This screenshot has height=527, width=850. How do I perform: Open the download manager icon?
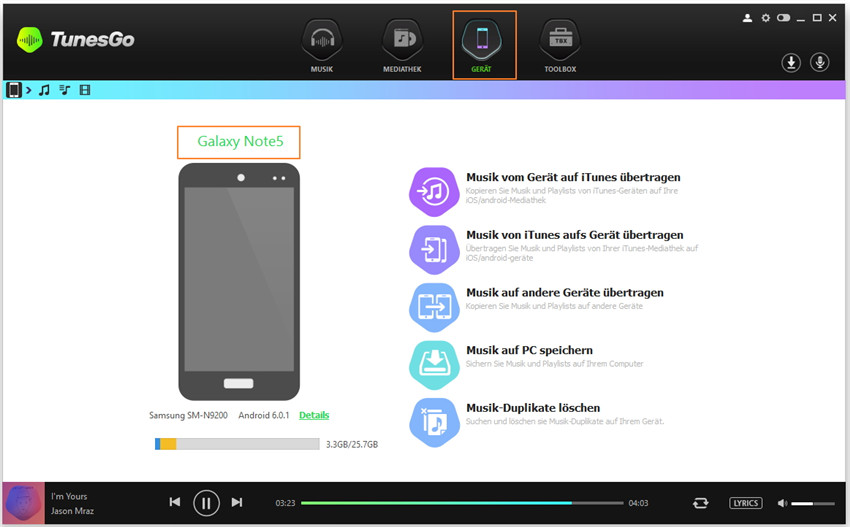(x=791, y=63)
